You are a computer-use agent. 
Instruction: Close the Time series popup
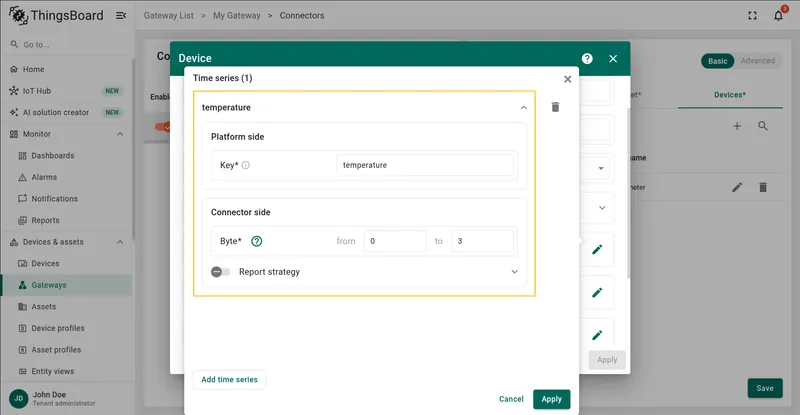567,79
